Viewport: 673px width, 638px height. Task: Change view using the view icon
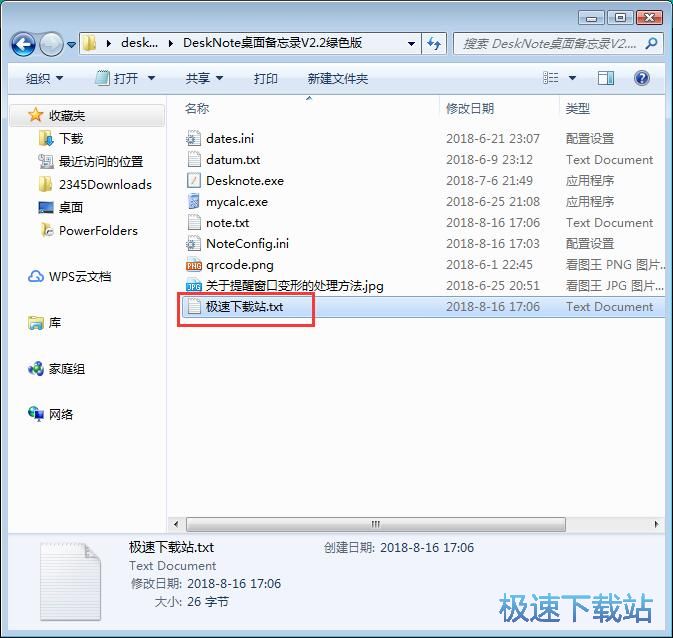[551, 78]
